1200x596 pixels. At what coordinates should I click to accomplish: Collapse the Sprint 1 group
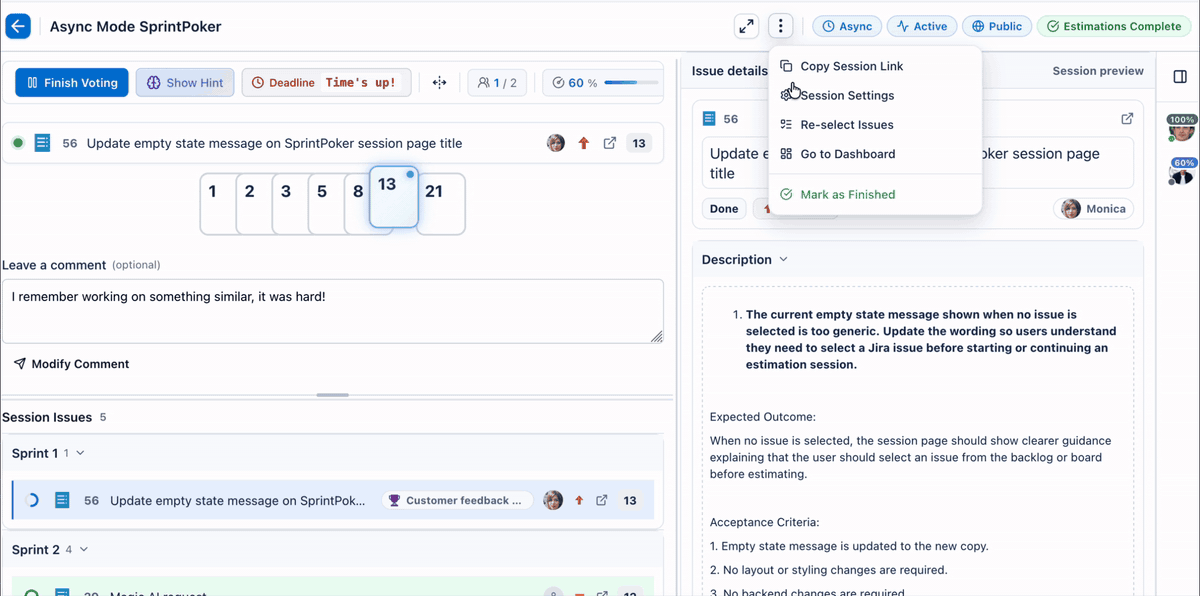pos(81,453)
